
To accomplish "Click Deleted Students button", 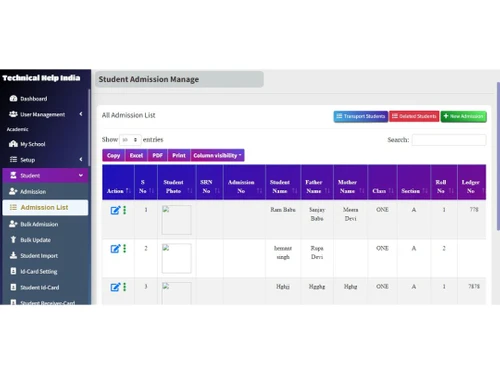I will pyautogui.click(x=414, y=116).
